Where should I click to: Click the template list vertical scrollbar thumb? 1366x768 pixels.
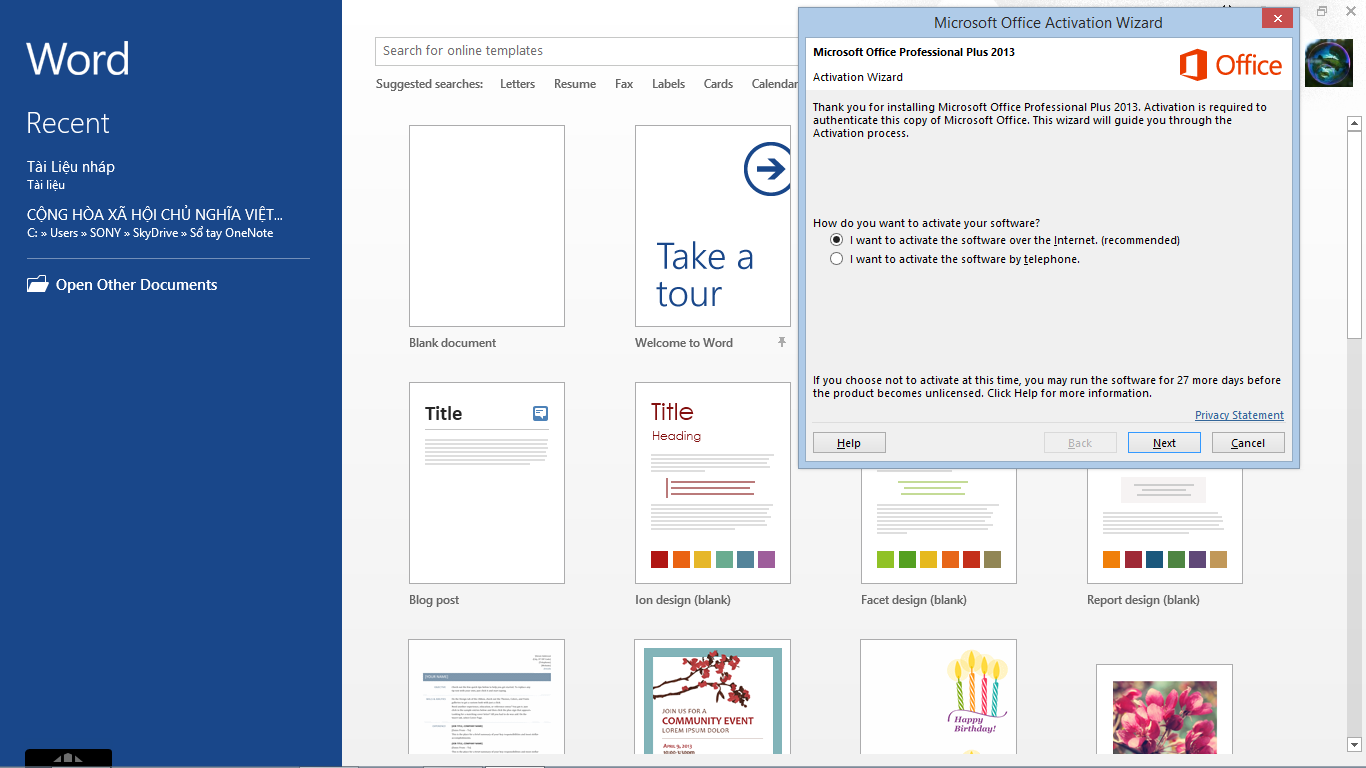click(x=1355, y=235)
